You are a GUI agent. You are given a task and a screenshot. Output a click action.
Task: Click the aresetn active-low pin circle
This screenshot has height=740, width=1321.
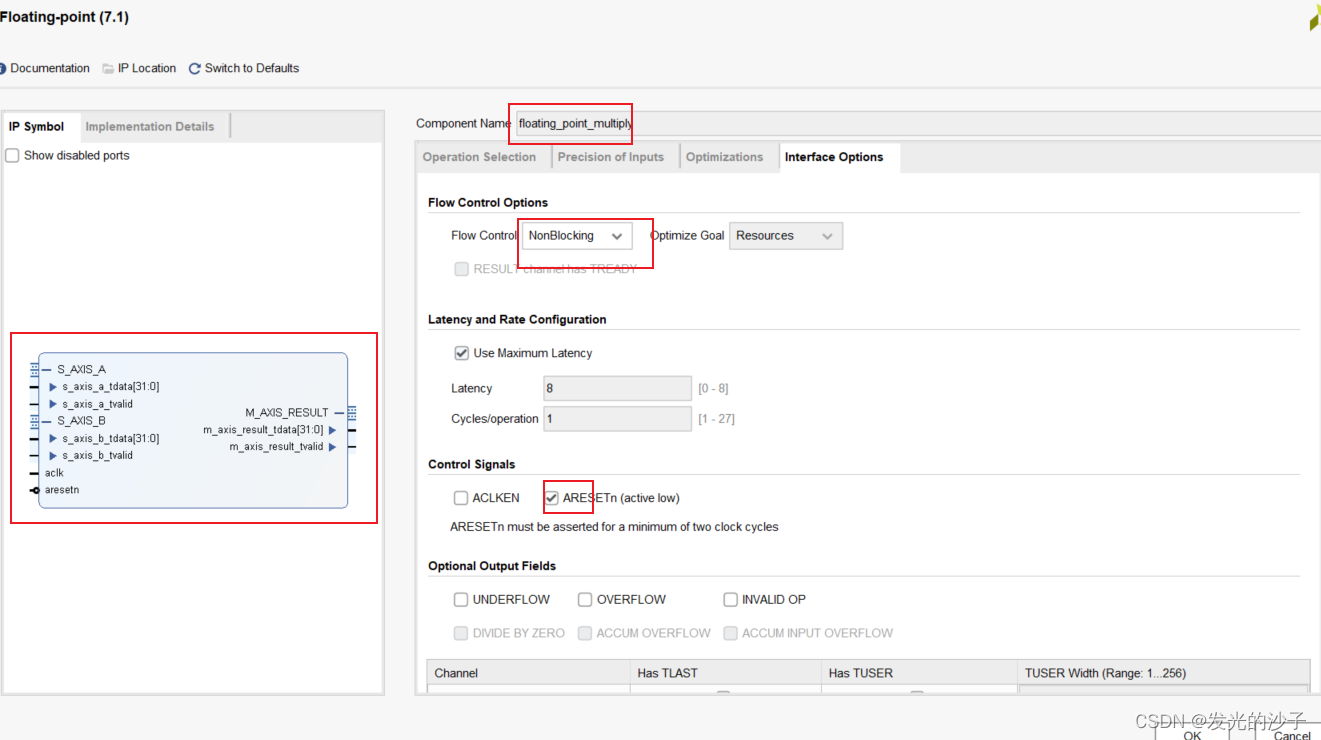click(35, 490)
